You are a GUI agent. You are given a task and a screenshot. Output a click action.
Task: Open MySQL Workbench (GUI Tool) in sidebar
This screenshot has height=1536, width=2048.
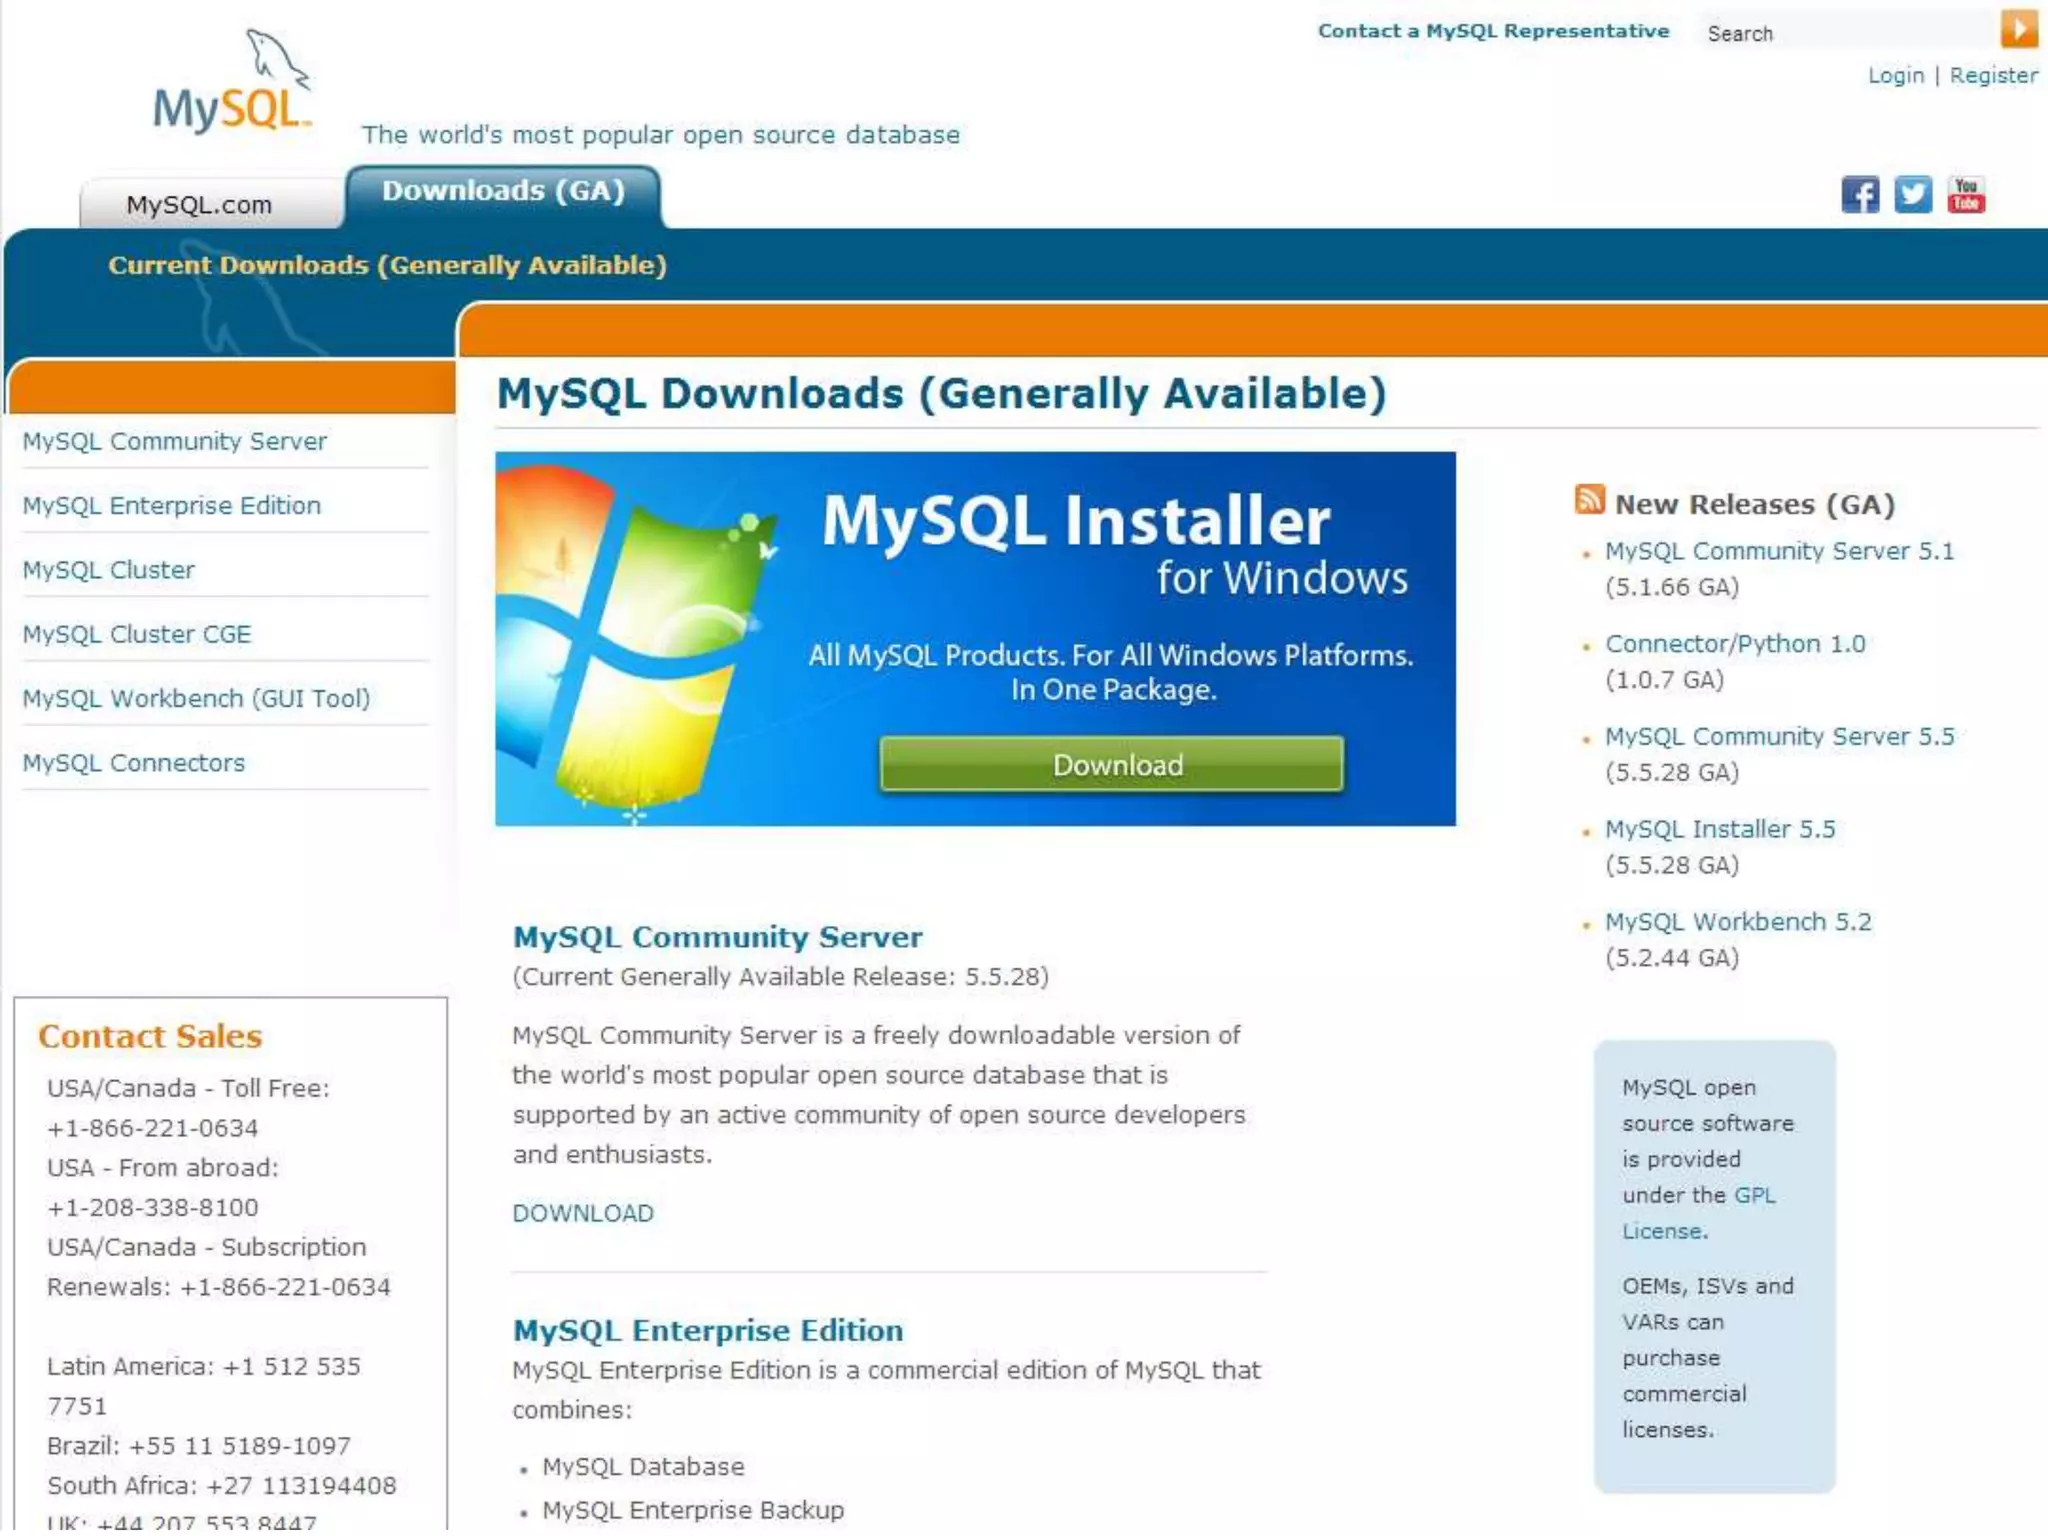click(x=196, y=698)
